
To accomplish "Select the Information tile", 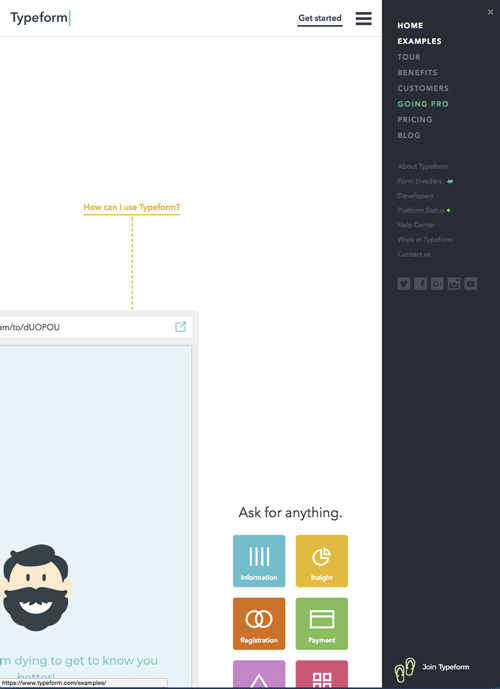I will tap(259, 561).
